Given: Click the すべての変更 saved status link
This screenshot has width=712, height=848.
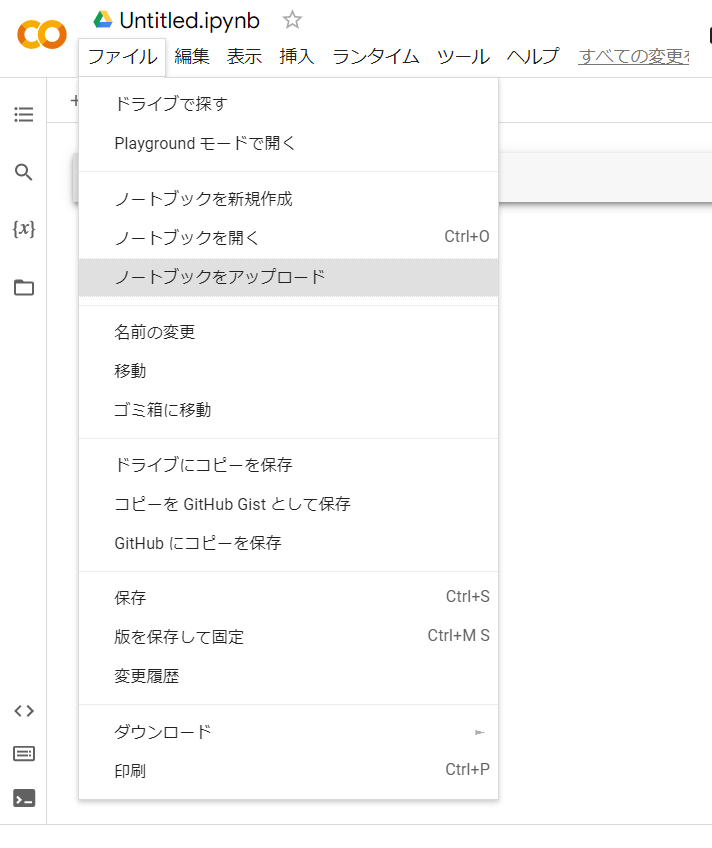Looking at the screenshot, I should [634, 57].
